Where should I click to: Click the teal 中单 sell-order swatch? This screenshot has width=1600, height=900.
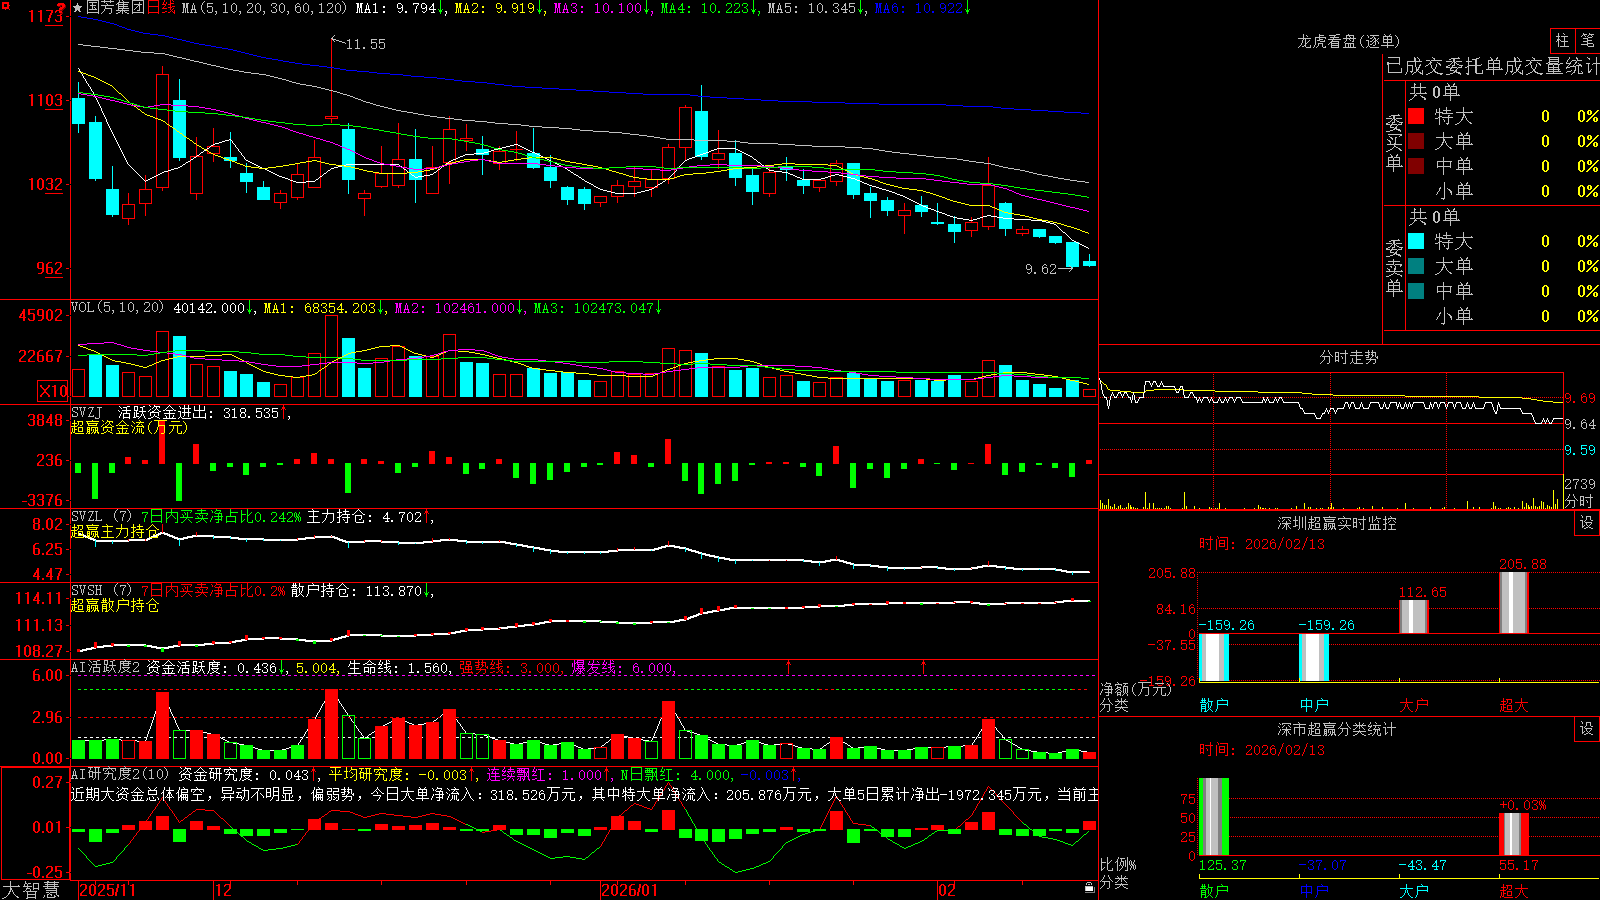(x=1416, y=291)
